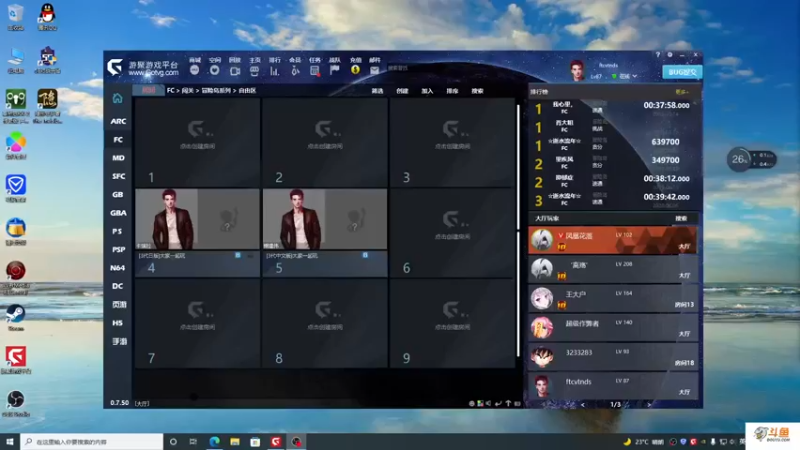Click the room list vertical scrollbar

click(x=518, y=231)
